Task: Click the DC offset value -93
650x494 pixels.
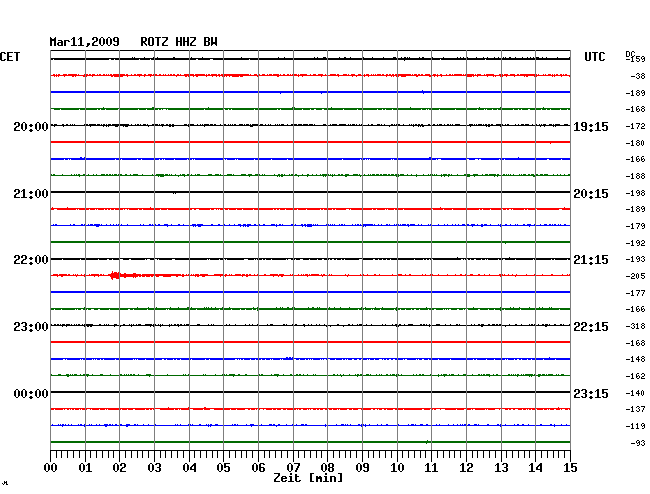Action: click(x=638, y=443)
